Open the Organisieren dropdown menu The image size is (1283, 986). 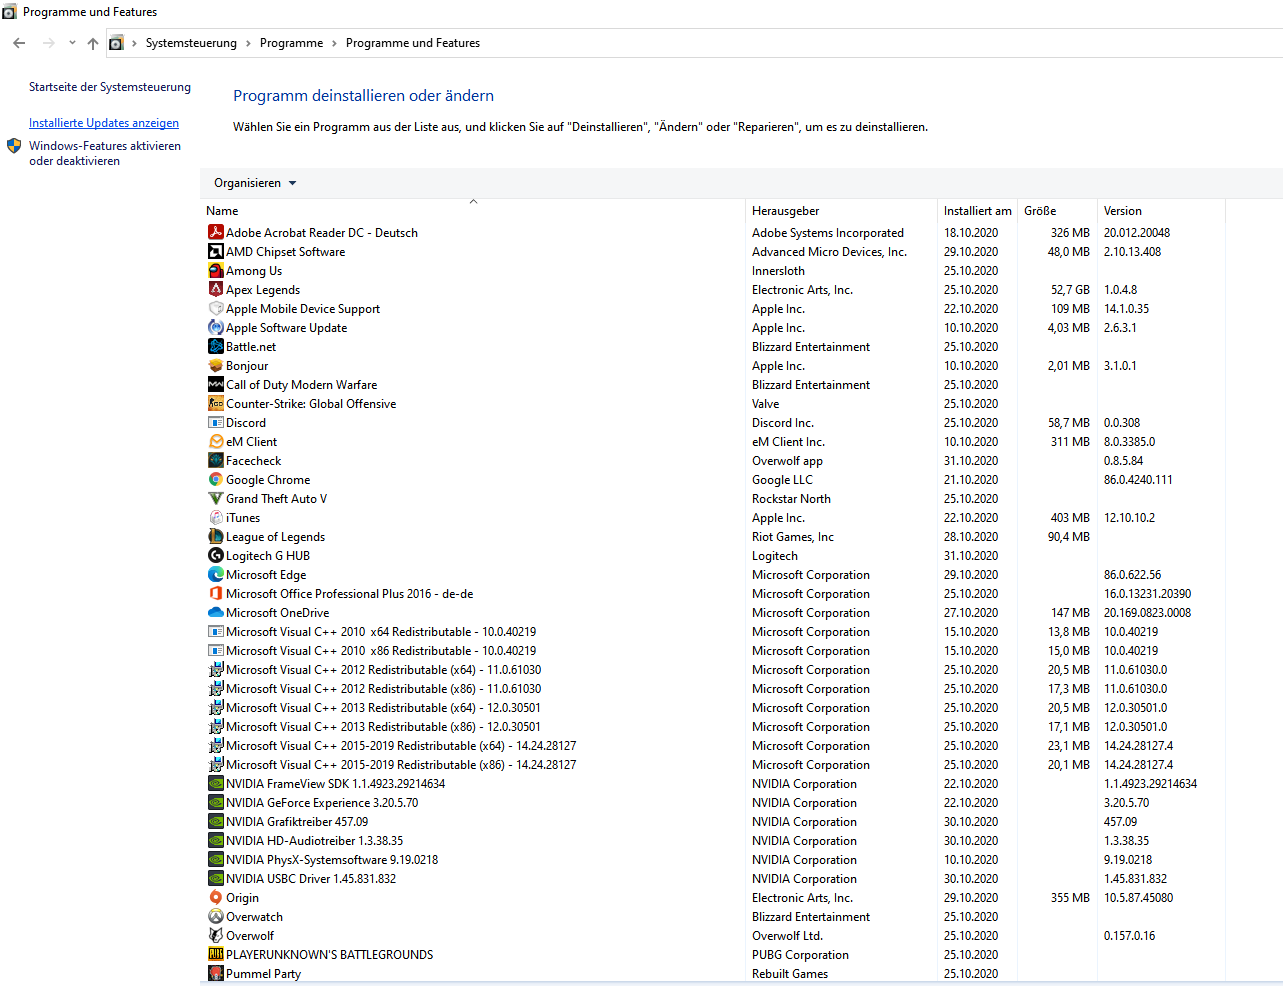pyautogui.click(x=255, y=183)
